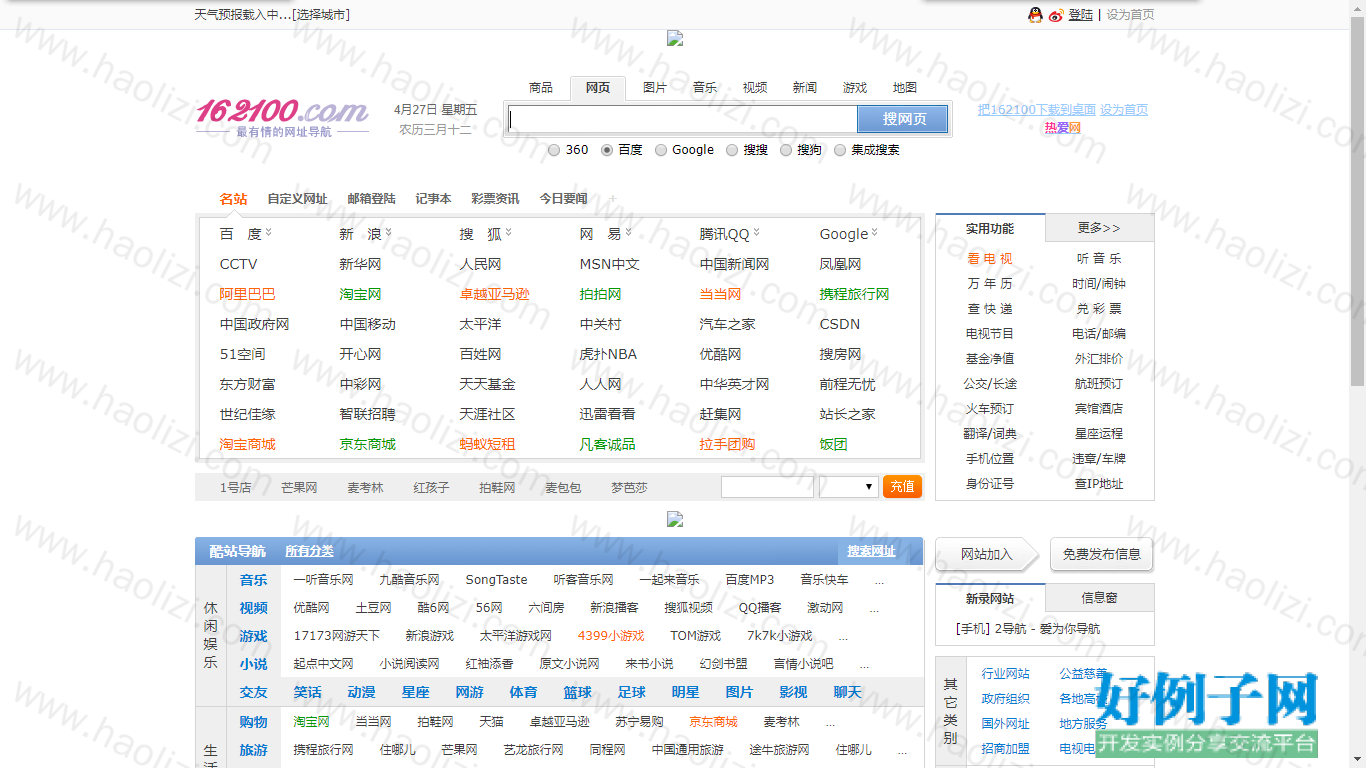Open the 记事本 tab
The height and width of the screenshot is (768, 1366).
(x=433, y=199)
